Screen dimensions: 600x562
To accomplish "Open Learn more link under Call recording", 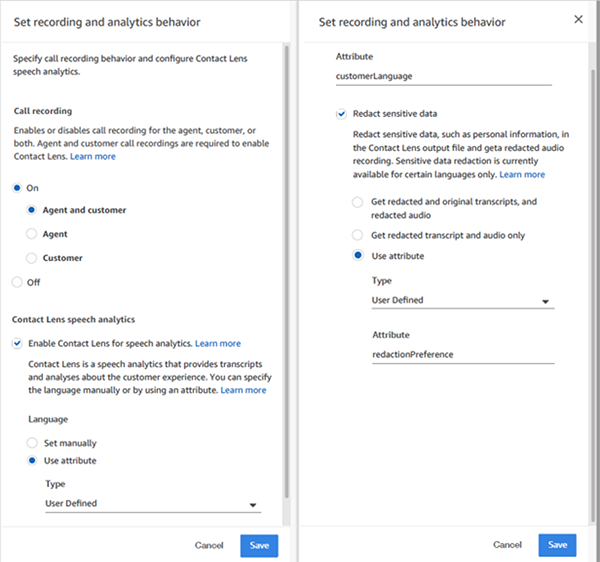I will click(93, 156).
